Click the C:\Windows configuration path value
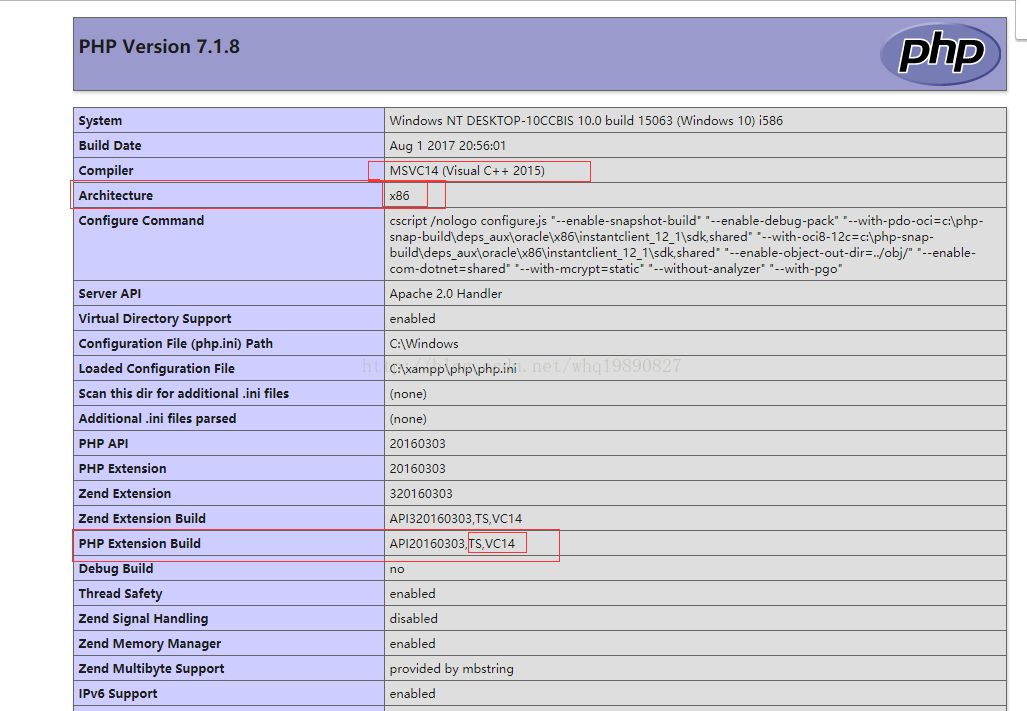Viewport: 1027px width, 711px height. (424, 344)
